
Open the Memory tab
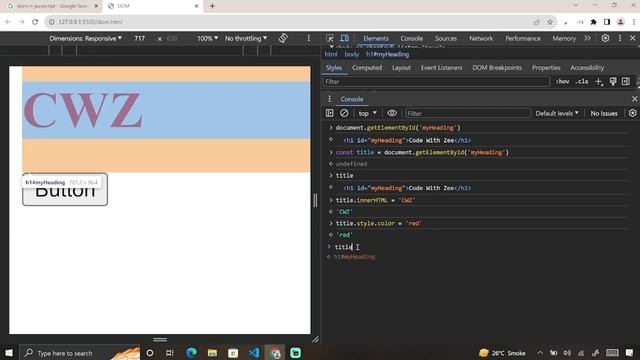pyautogui.click(x=564, y=38)
